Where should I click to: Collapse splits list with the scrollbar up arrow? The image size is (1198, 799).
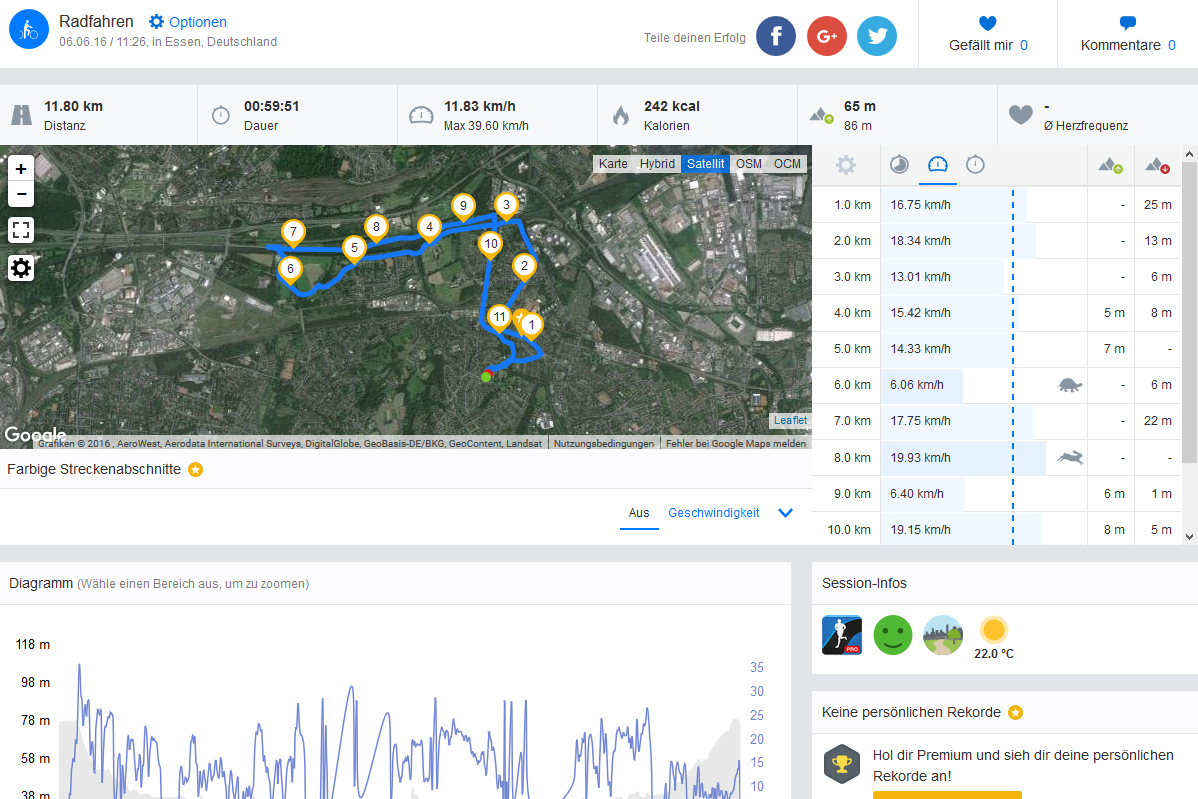(x=1189, y=154)
